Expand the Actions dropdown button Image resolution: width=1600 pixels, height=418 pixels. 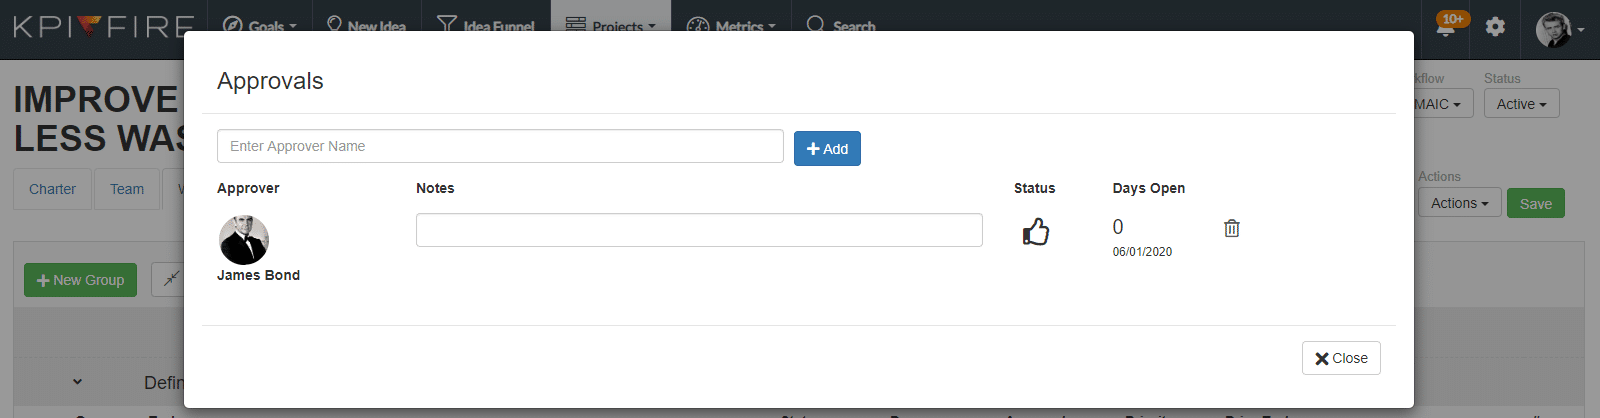click(1459, 203)
